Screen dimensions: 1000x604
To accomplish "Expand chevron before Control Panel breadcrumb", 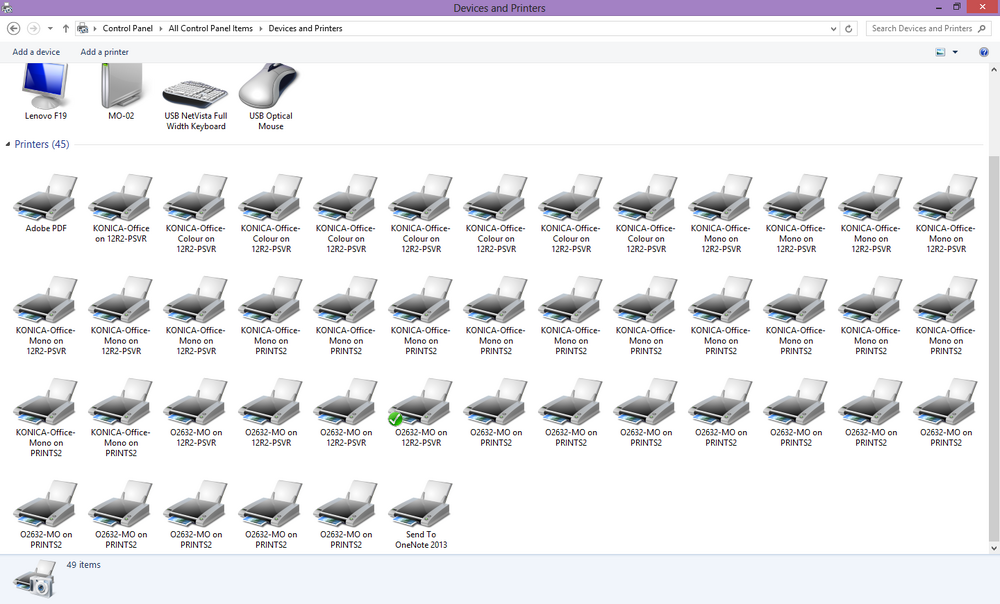I will (95, 29).
